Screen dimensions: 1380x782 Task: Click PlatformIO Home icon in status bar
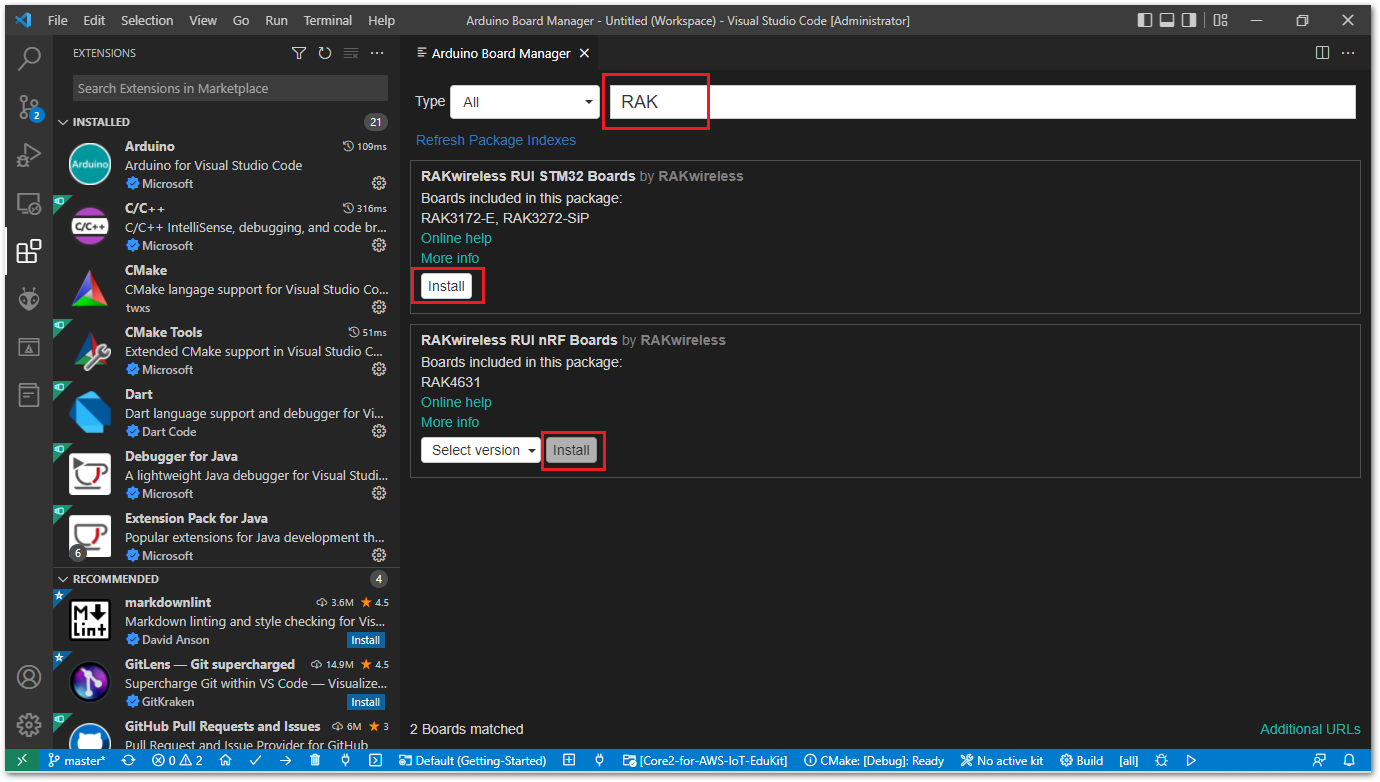pyautogui.click(x=225, y=761)
